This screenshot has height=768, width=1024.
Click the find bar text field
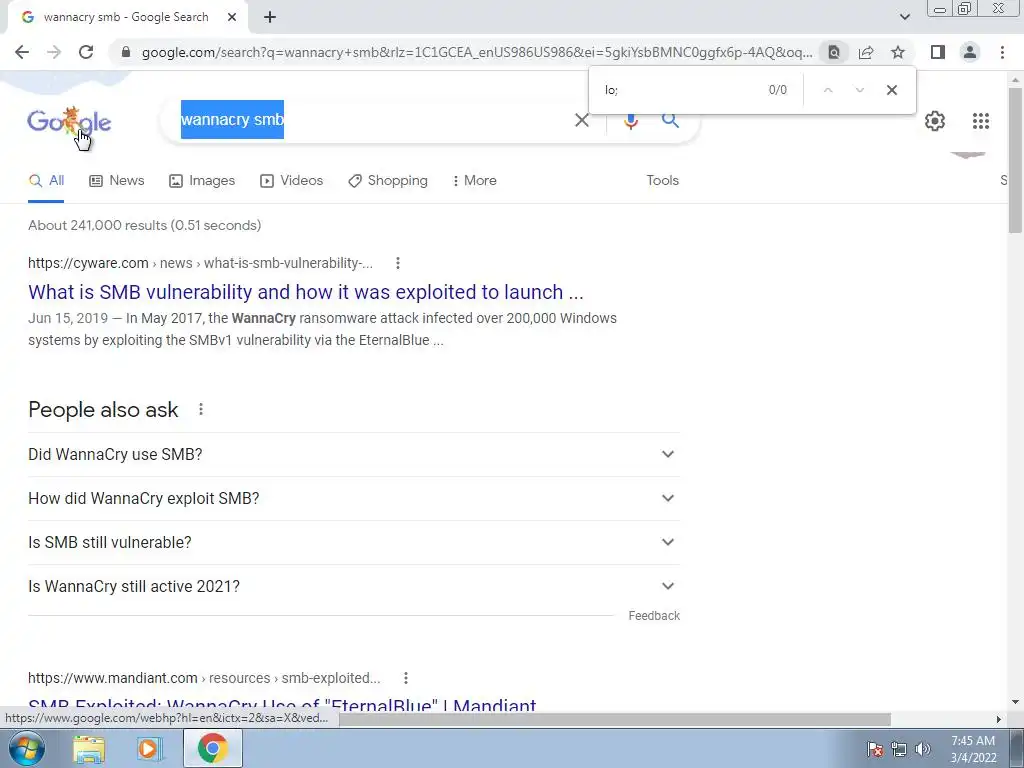click(679, 90)
